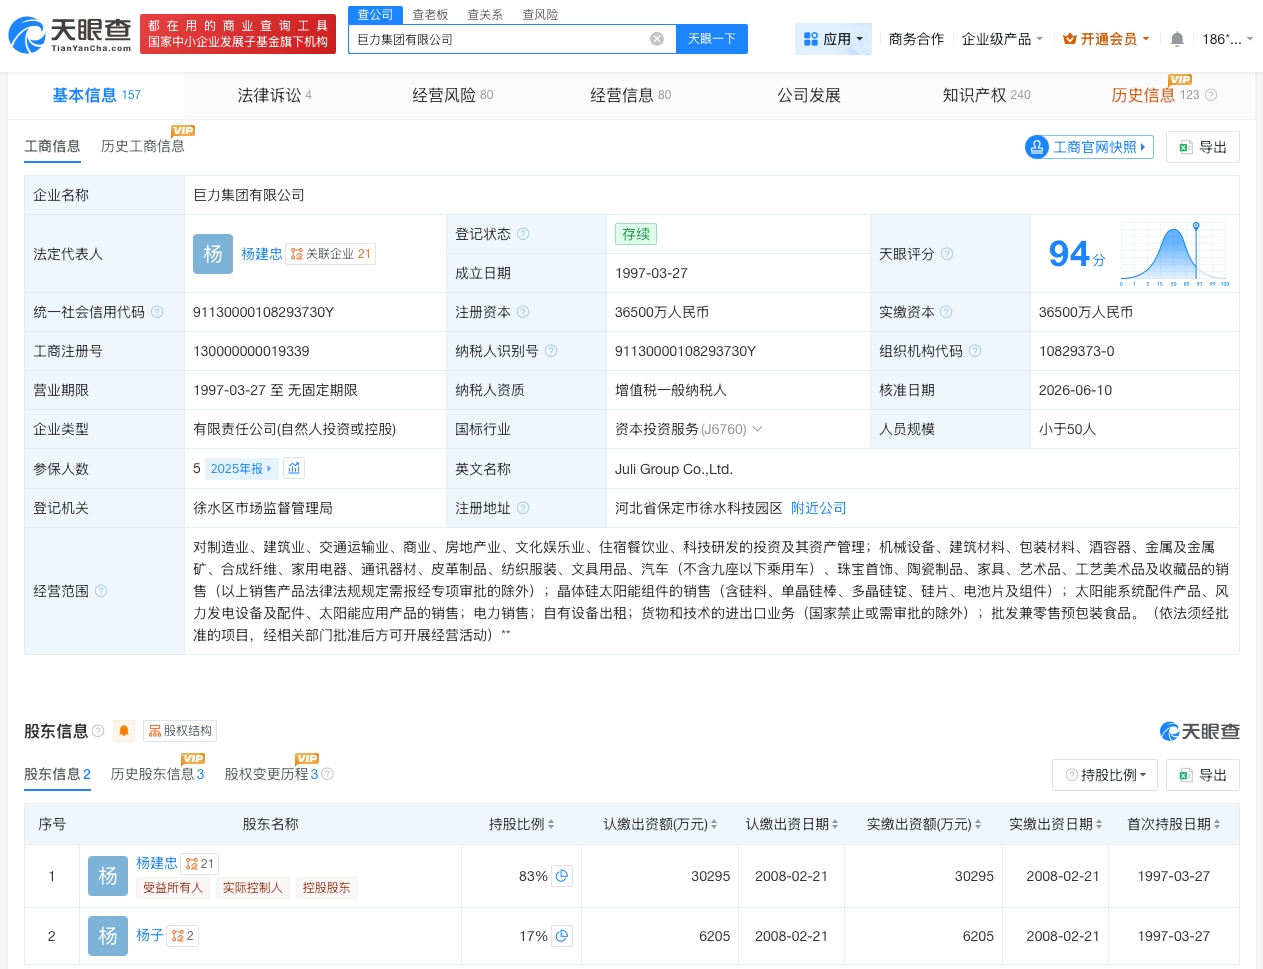
Task: Open the 经营风险 tab
Action: coord(452,95)
